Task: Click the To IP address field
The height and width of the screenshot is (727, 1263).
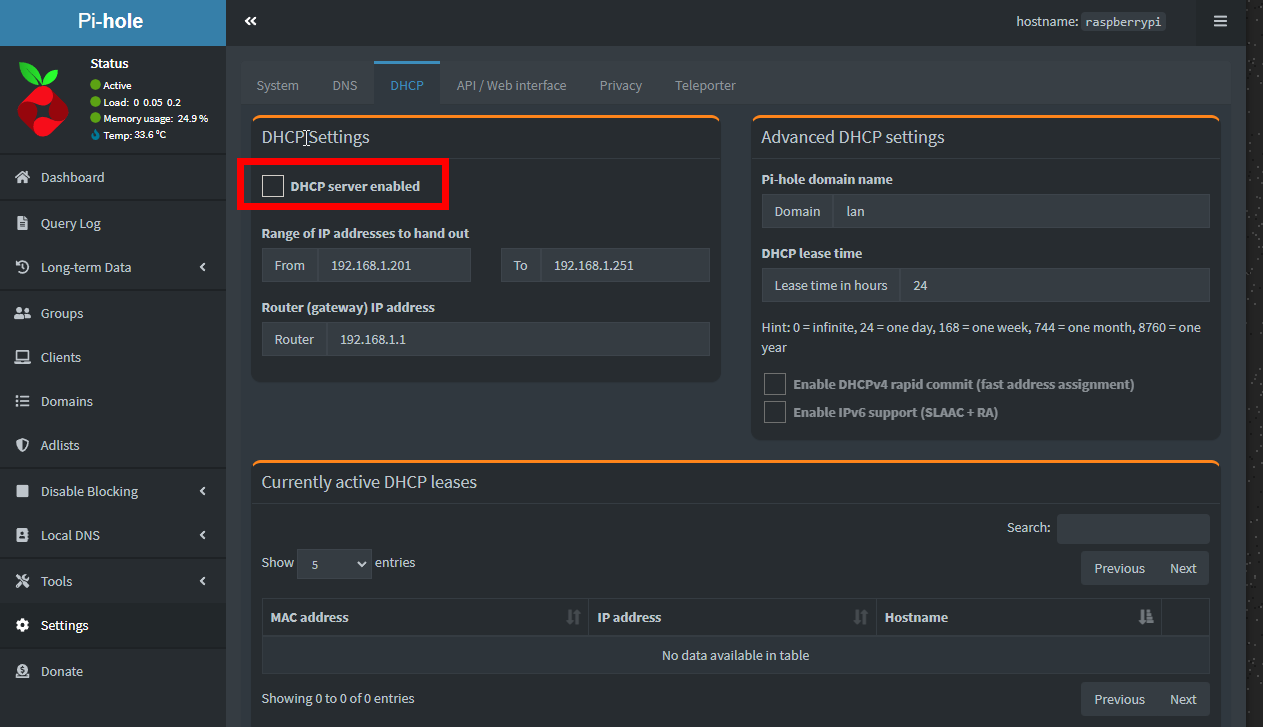Action: (x=625, y=265)
